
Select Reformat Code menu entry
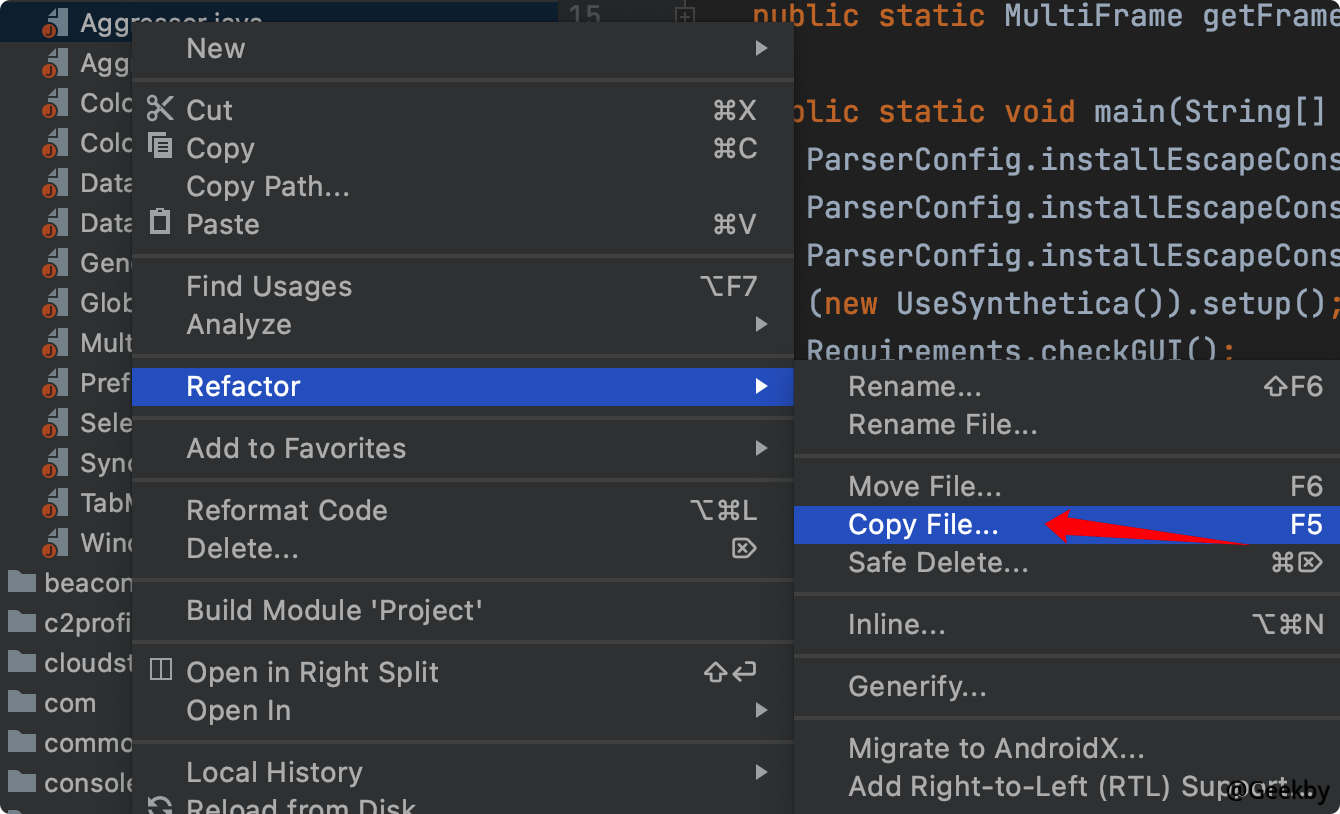[x=286, y=510]
